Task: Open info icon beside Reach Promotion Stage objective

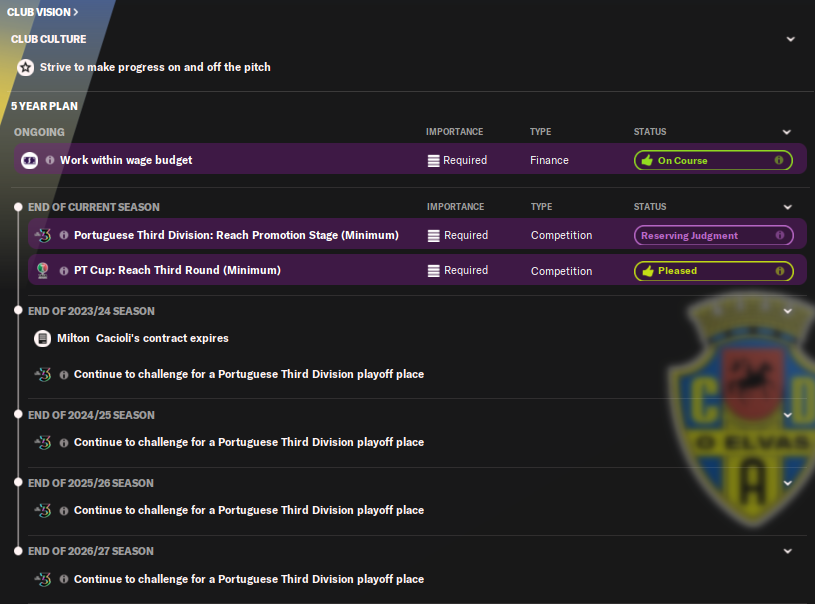Action: (x=64, y=235)
